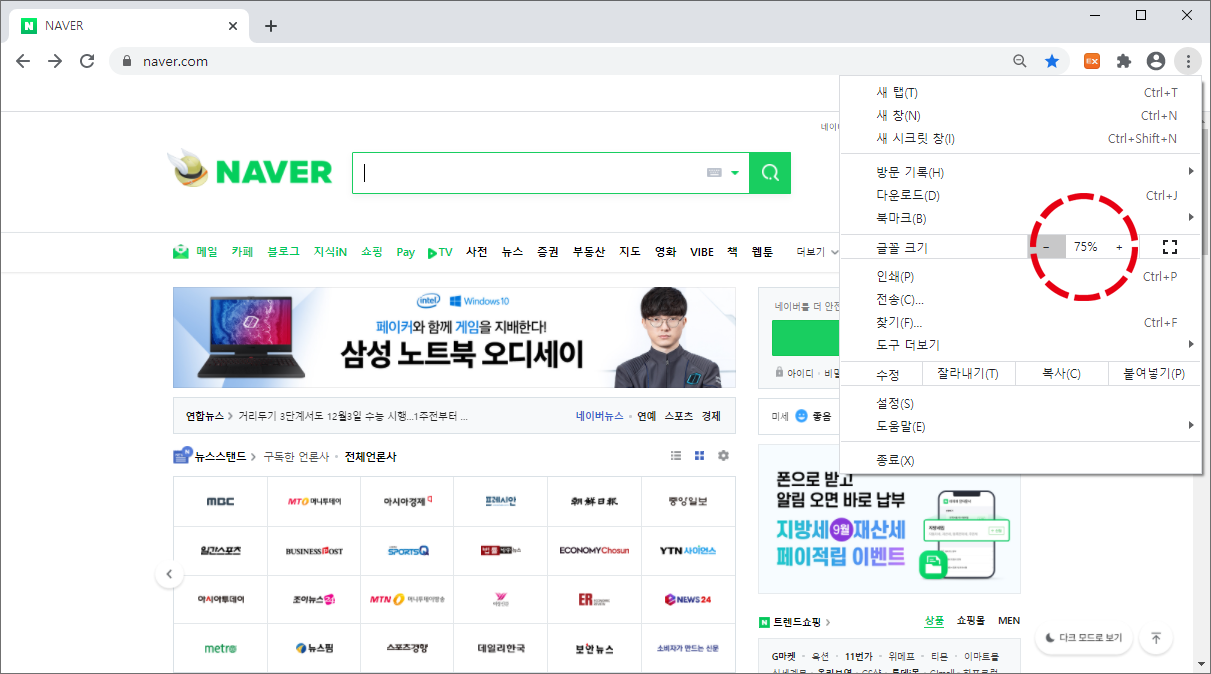Expand search autocomplete dropdown arrow
Screen dimensions: 1211x674
(735, 173)
